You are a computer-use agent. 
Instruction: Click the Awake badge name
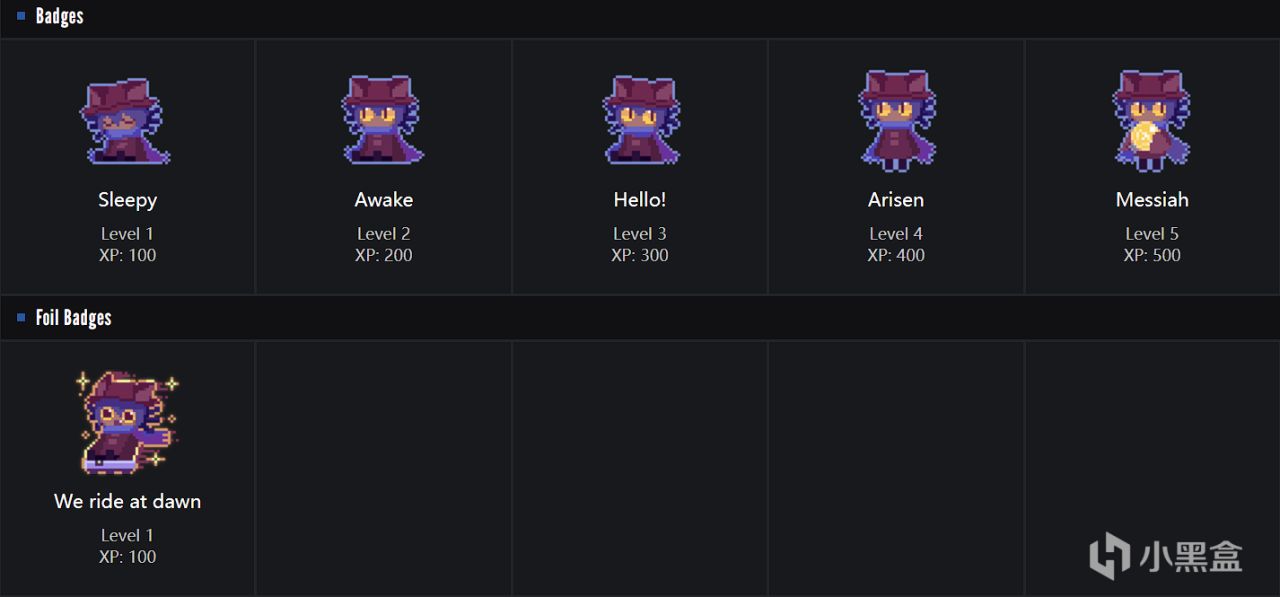point(383,200)
